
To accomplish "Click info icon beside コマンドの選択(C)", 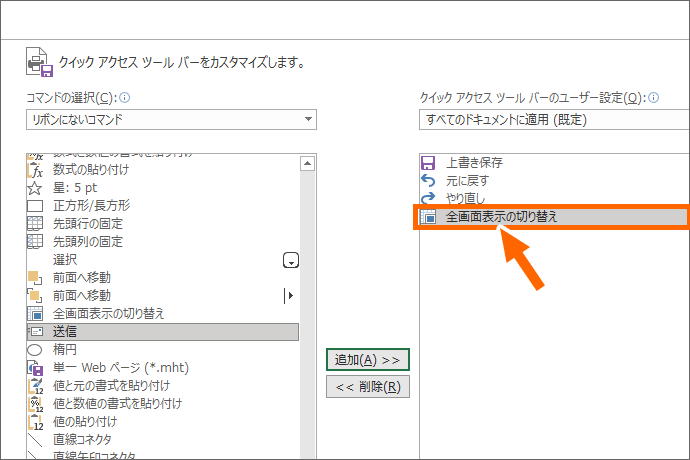I will pyautogui.click(x=125, y=98).
